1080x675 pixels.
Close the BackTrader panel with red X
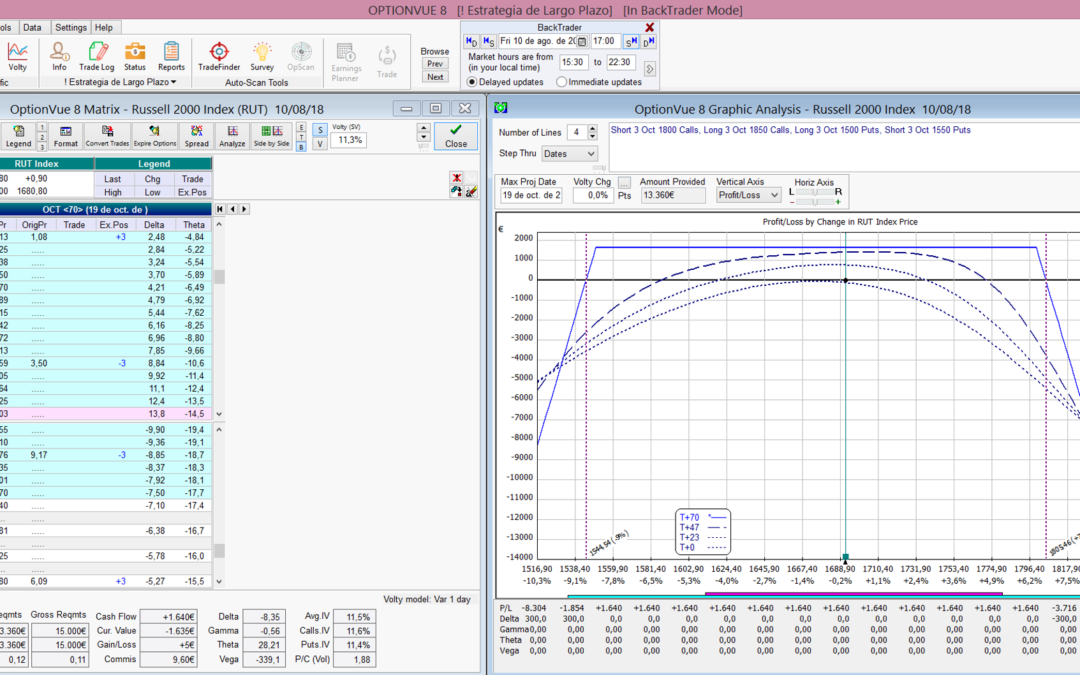pyautogui.click(x=650, y=28)
